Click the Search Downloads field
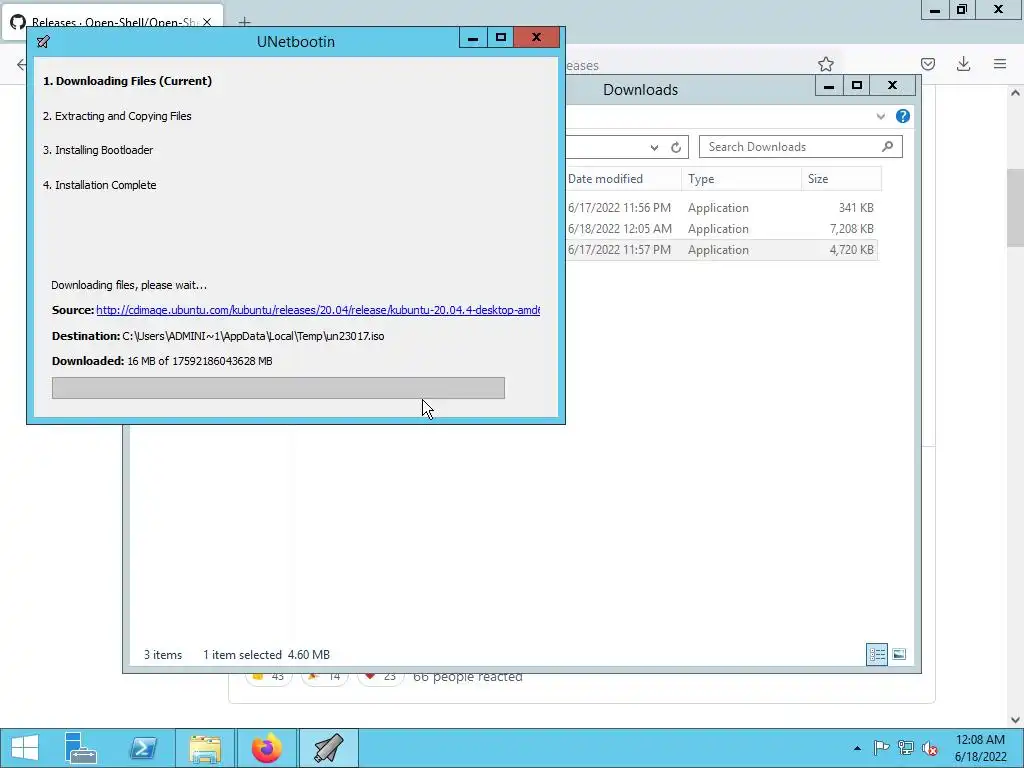The width and height of the screenshot is (1024, 768). pyautogui.click(x=801, y=147)
